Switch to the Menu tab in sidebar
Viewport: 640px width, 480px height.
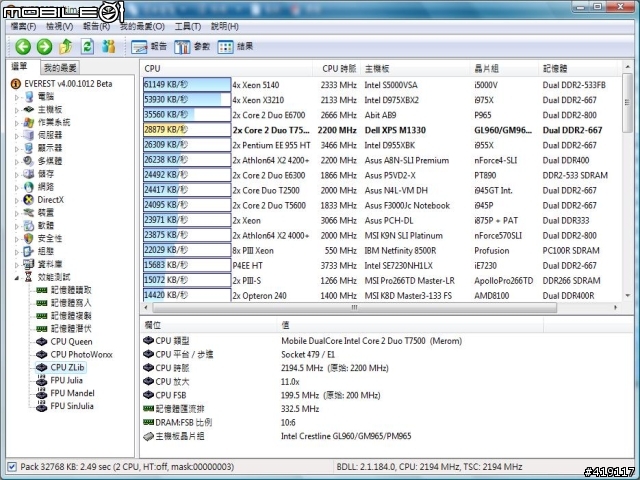[x=19, y=67]
